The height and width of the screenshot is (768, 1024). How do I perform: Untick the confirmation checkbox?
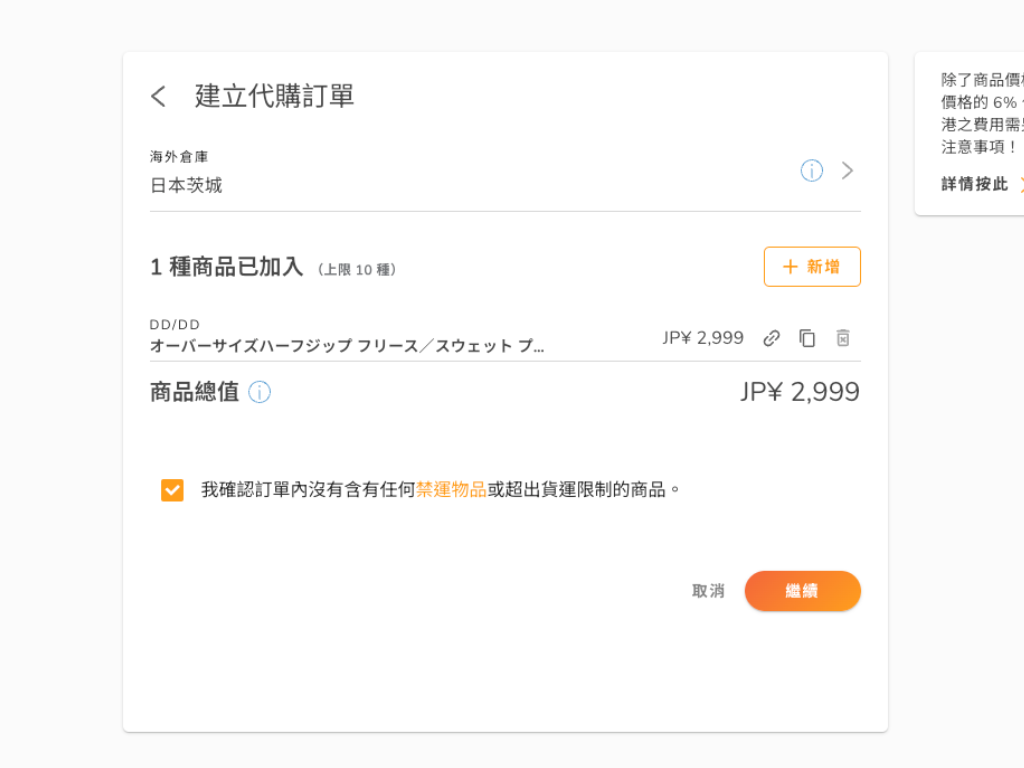(172, 490)
